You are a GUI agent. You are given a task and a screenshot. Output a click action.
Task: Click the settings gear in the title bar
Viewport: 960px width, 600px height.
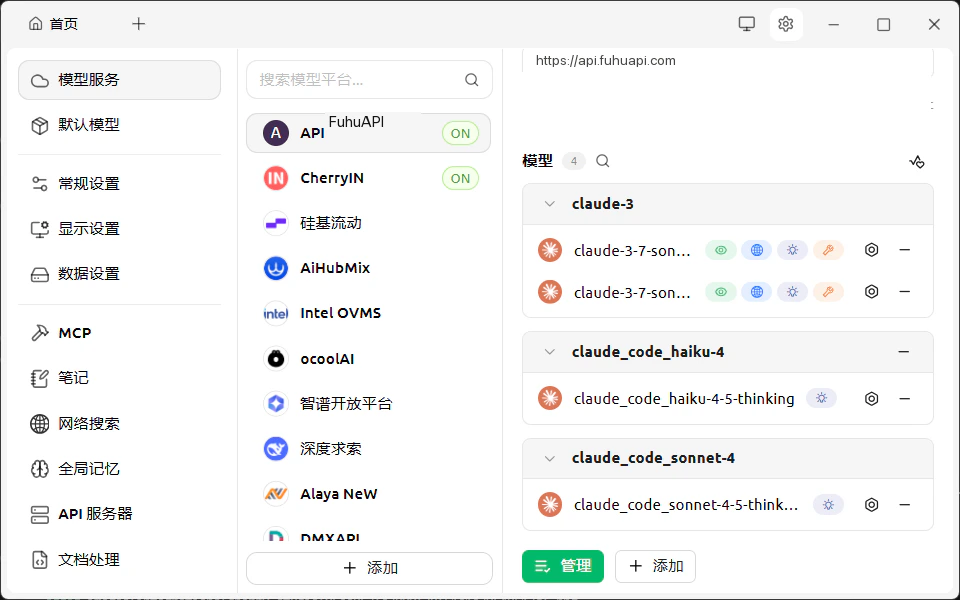pyautogui.click(x=786, y=24)
